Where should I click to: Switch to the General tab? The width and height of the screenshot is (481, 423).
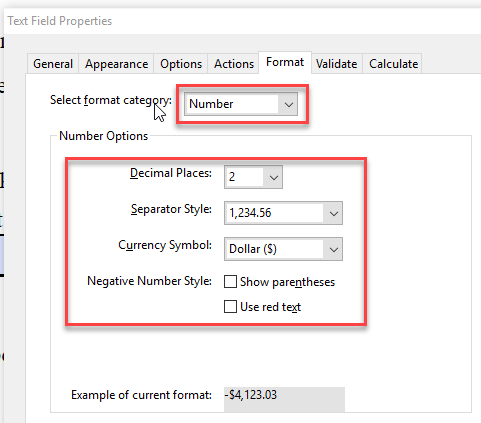click(53, 64)
